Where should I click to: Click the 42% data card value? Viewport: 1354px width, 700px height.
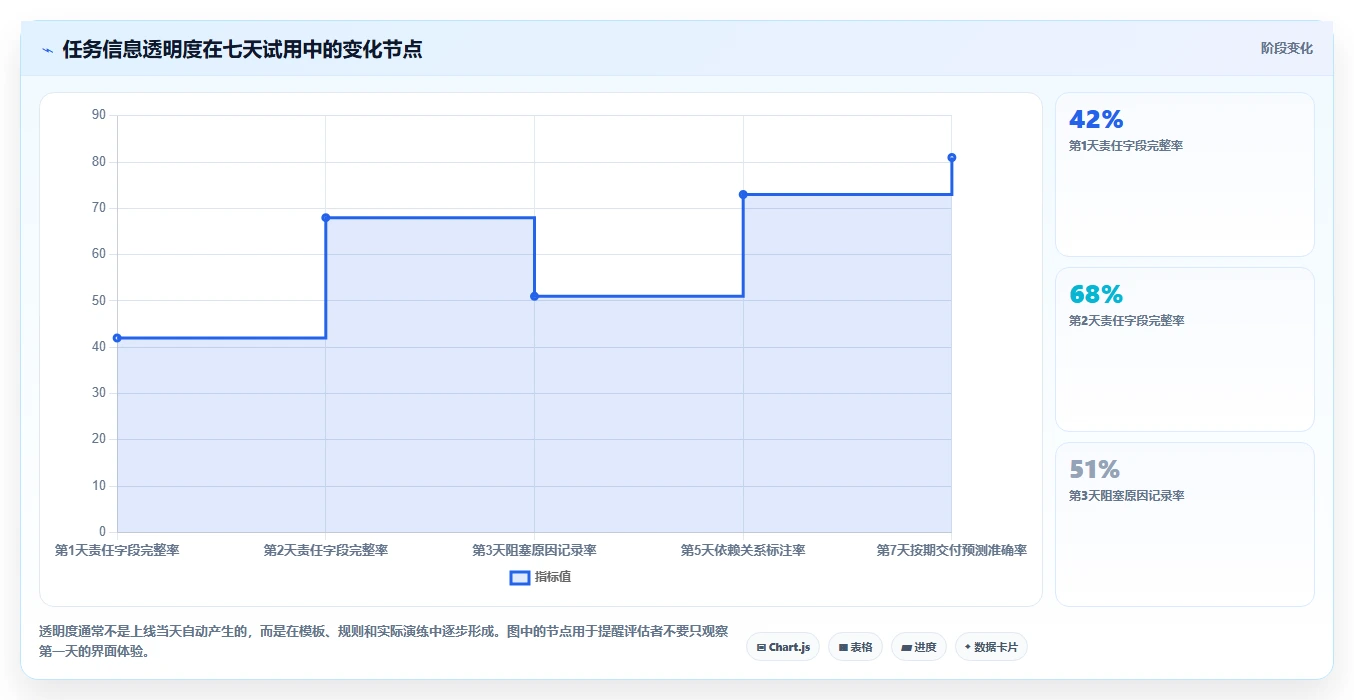[1096, 119]
